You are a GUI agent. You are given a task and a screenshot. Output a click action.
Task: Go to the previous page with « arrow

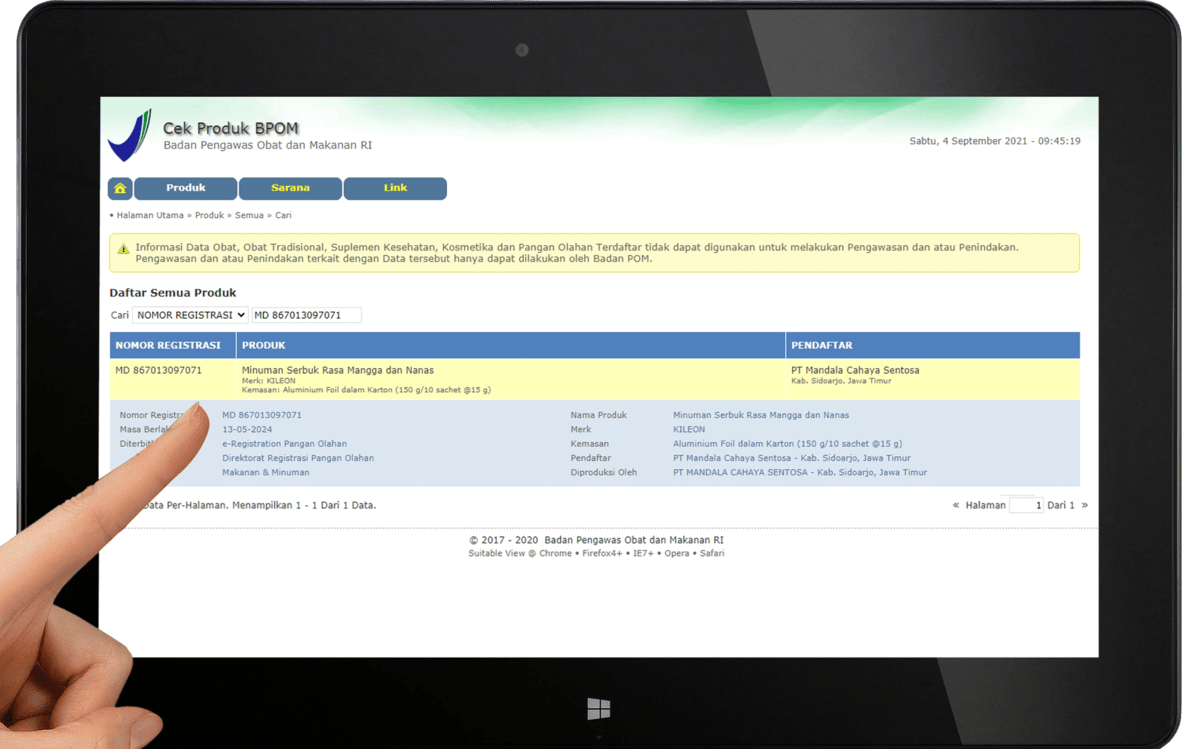pos(956,505)
